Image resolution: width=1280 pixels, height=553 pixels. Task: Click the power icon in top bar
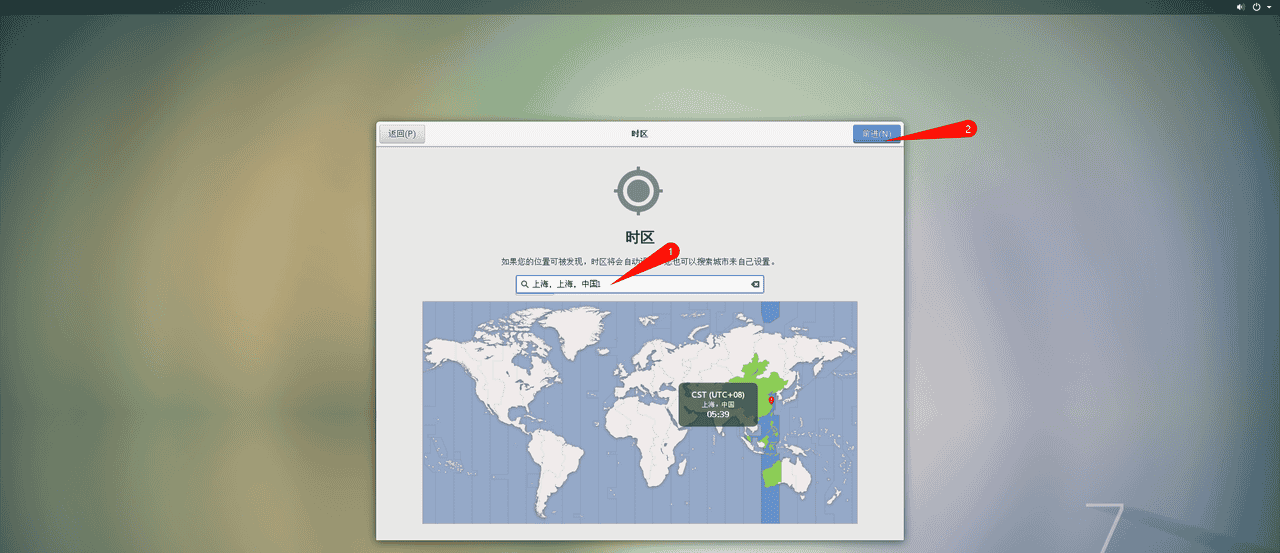point(1256,7)
